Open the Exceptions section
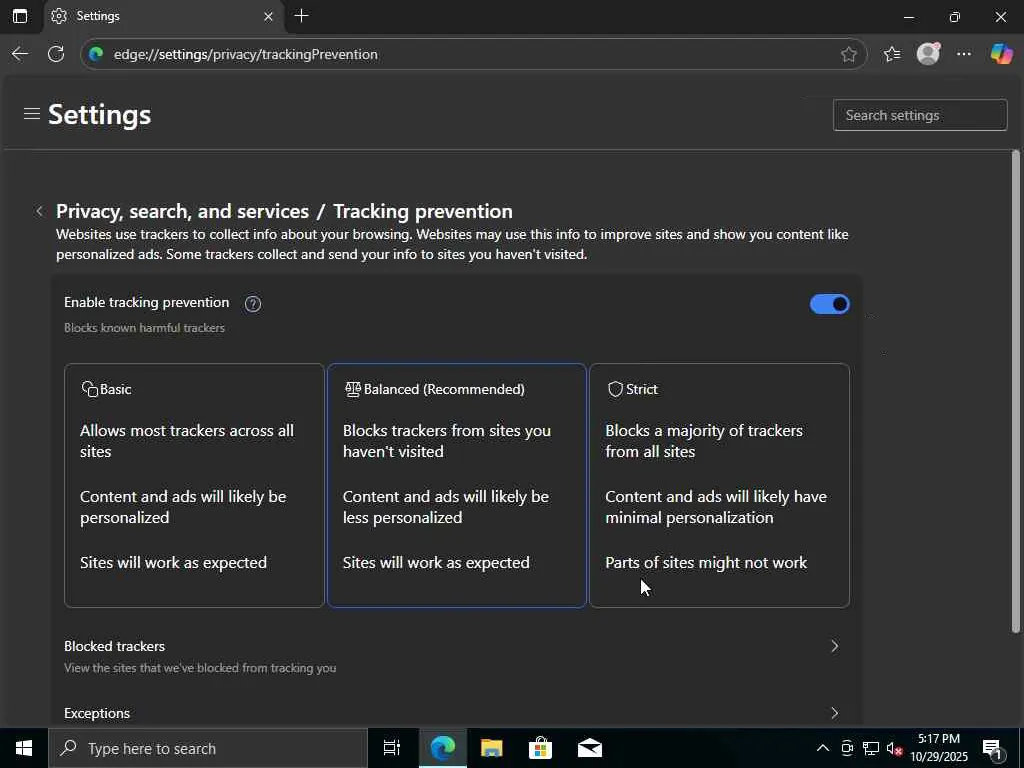1024x768 pixels. coord(456,712)
